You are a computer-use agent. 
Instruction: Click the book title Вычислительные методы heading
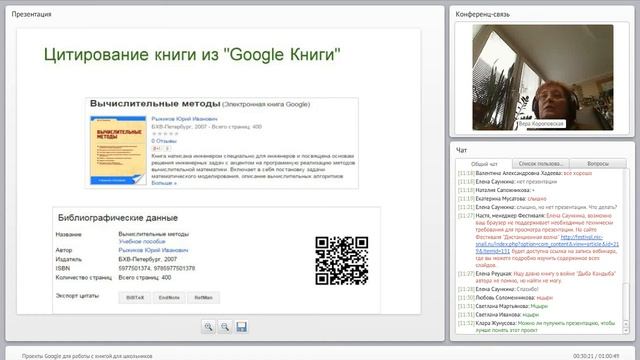click(155, 104)
